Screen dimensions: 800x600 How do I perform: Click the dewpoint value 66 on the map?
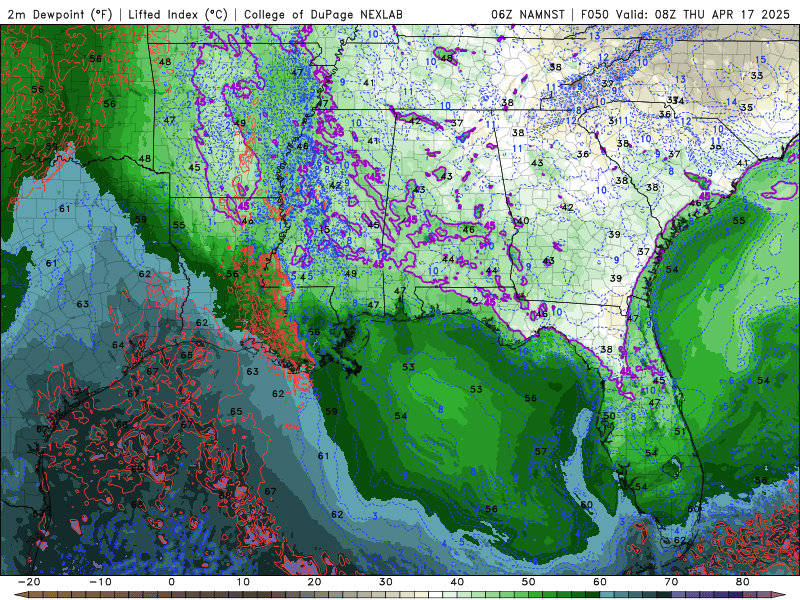tap(186, 355)
